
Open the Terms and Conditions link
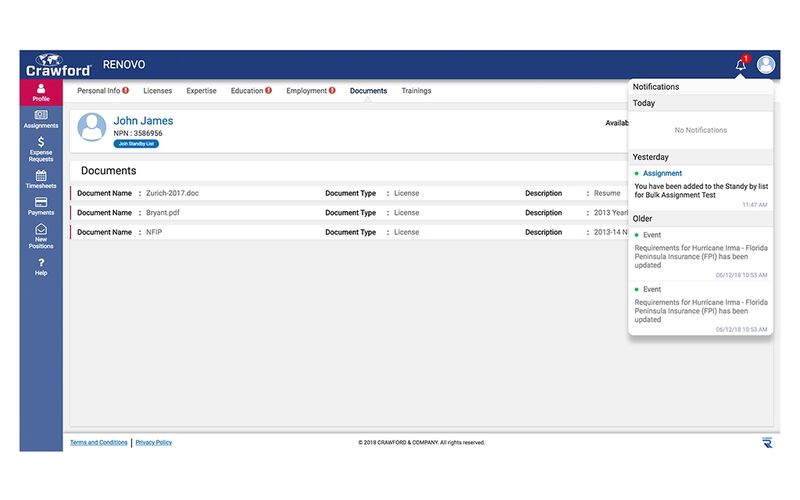(98, 442)
